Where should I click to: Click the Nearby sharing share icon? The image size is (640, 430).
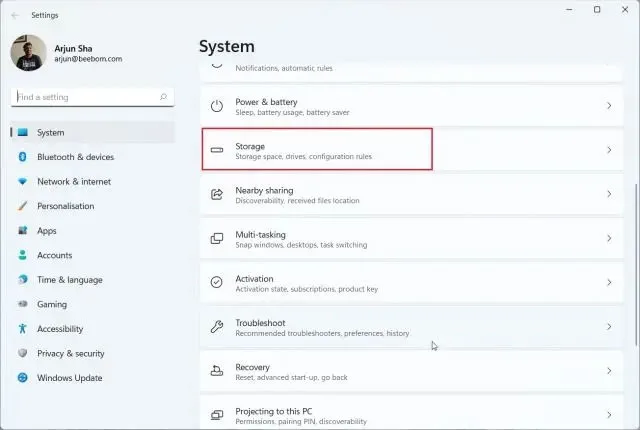click(x=217, y=194)
